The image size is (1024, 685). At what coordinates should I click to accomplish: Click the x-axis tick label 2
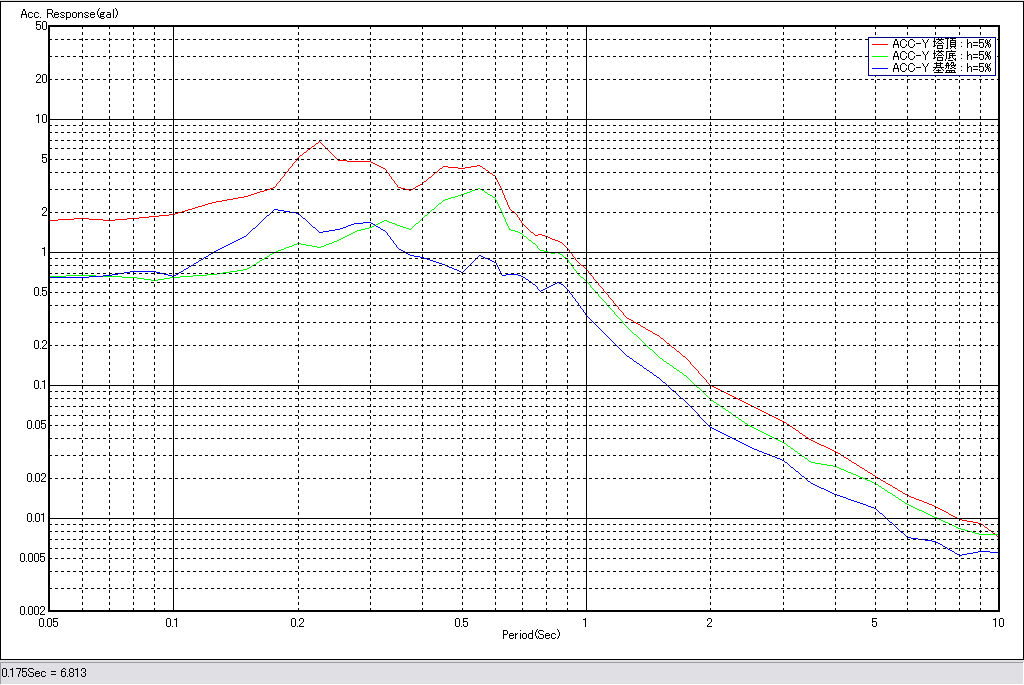(x=710, y=622)
